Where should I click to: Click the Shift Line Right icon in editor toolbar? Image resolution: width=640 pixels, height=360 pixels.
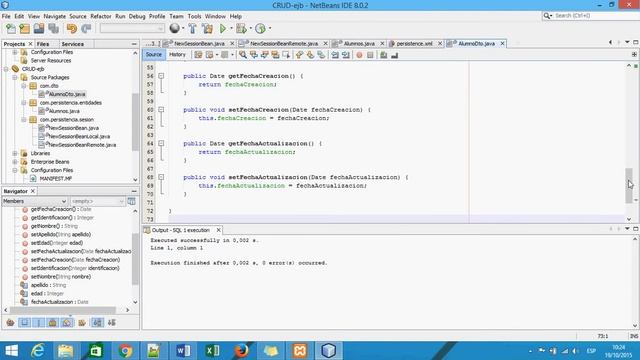[x=346, y=55]
